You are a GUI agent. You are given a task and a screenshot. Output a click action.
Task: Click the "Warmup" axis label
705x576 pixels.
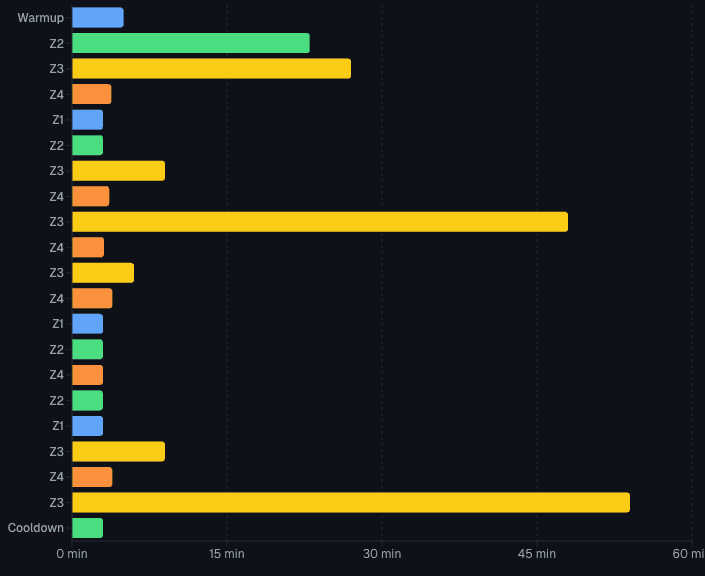pos(40,18)
